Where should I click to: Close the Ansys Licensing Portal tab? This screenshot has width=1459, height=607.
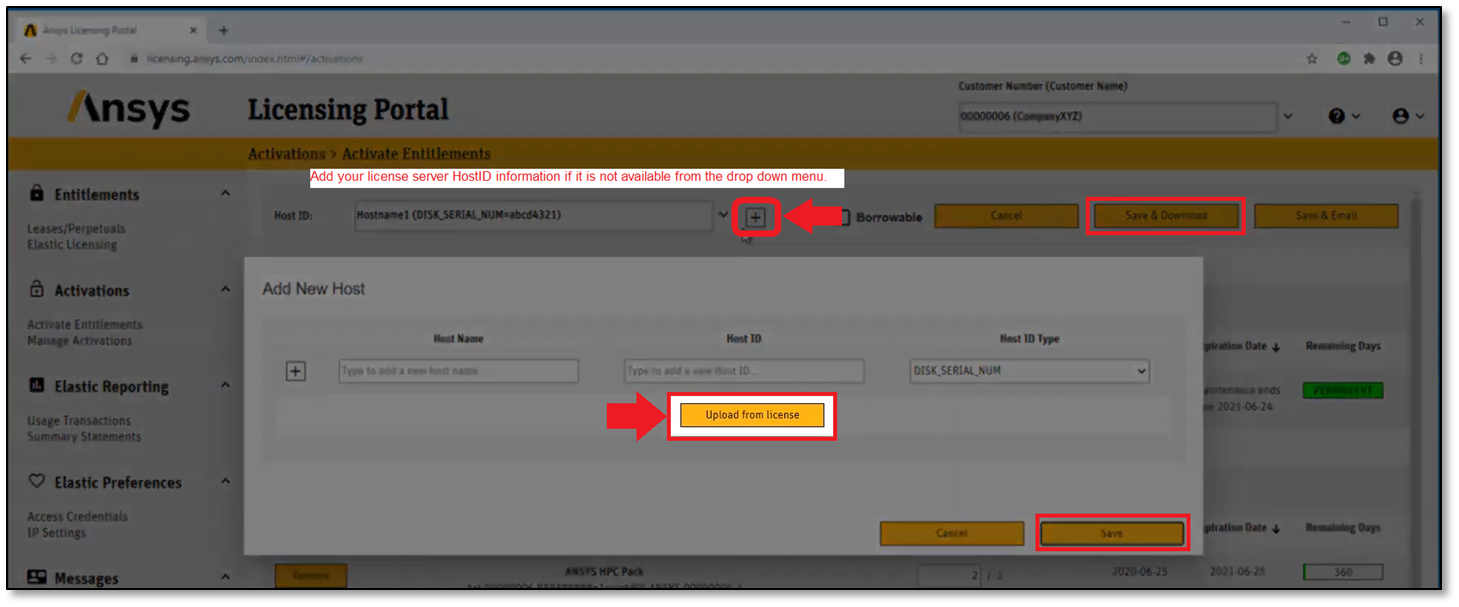point(194,30)
